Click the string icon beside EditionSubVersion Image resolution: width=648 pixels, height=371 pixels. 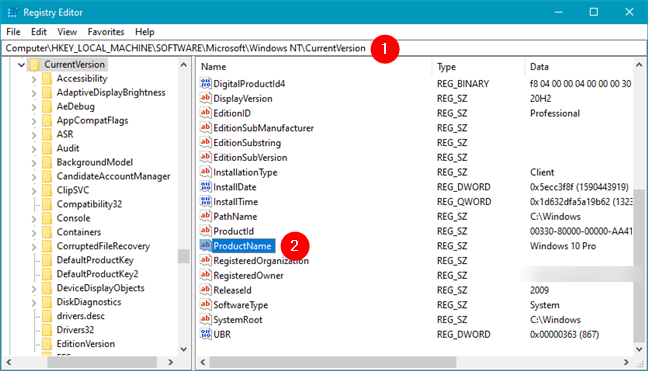pyautogui.click(x=205, y=157)
